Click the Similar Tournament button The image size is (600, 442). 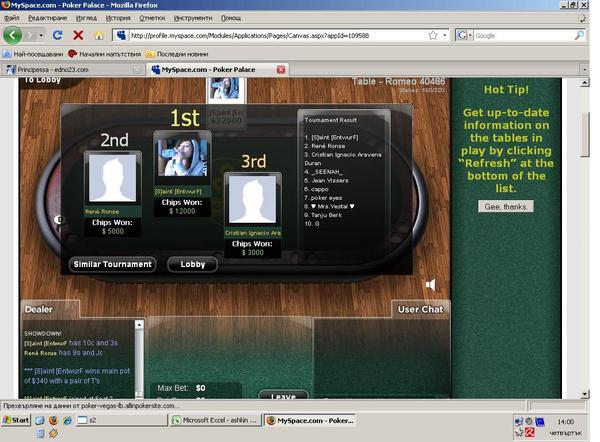tap(112, 264)
